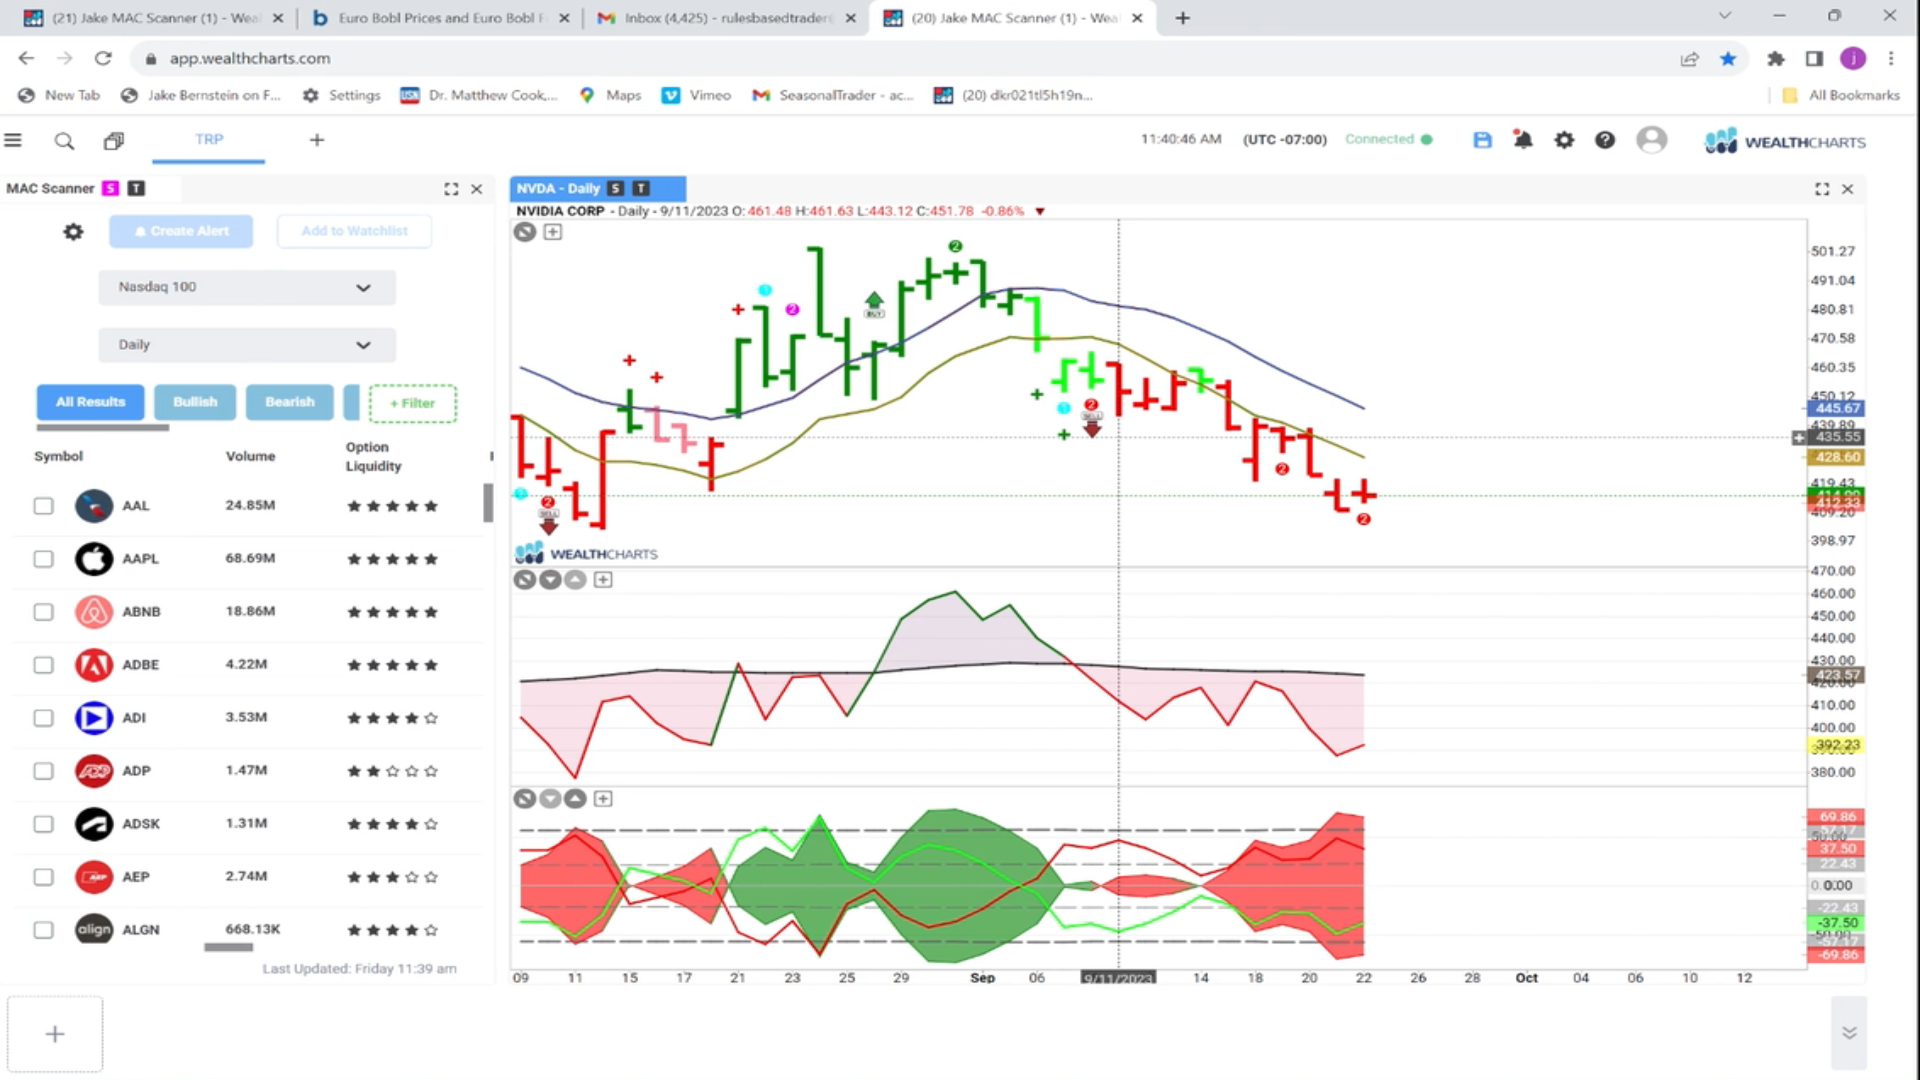The width and height of the screenshot is (1920, 1080).
Task: Open the layouts copy icon
Action: [x=114, y=141]
